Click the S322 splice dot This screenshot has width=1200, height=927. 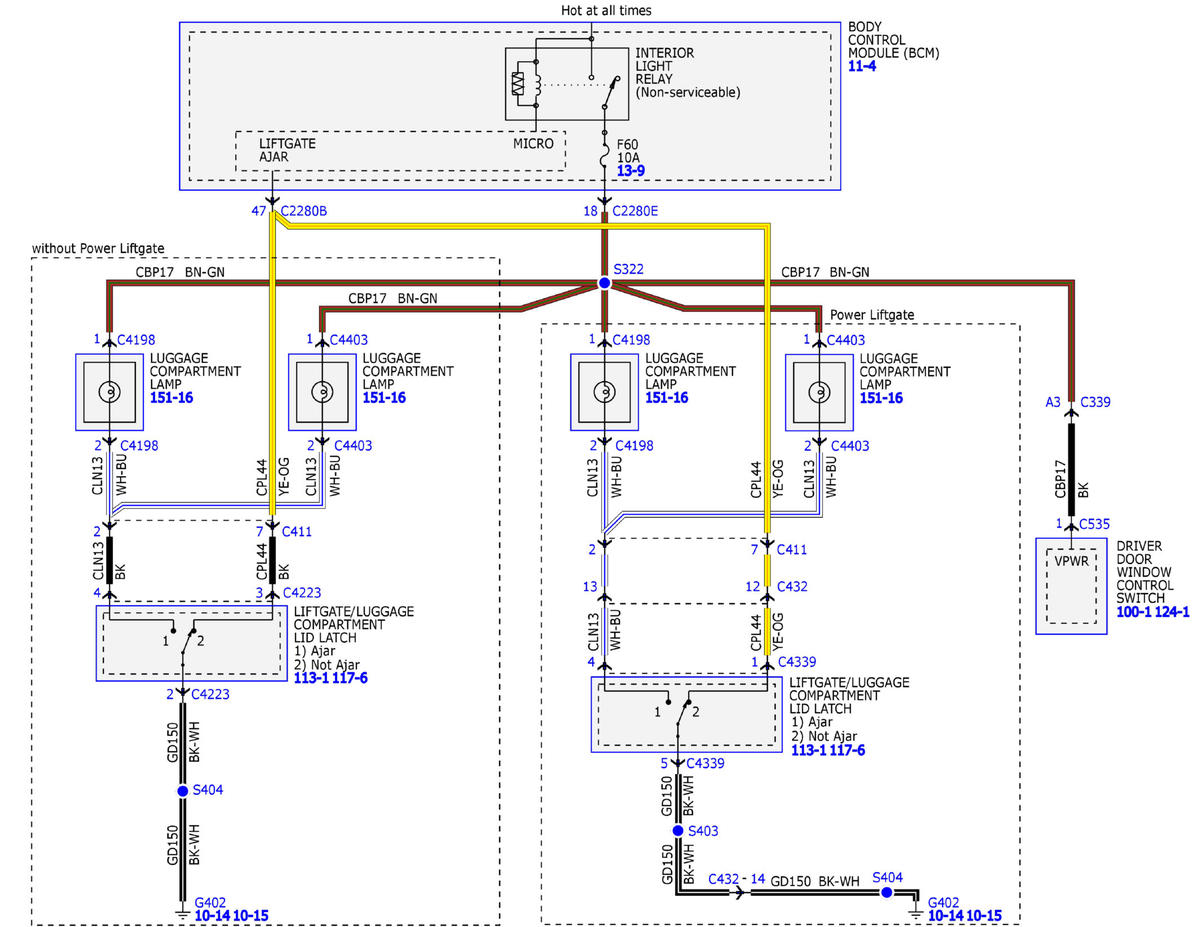(604, 284)
